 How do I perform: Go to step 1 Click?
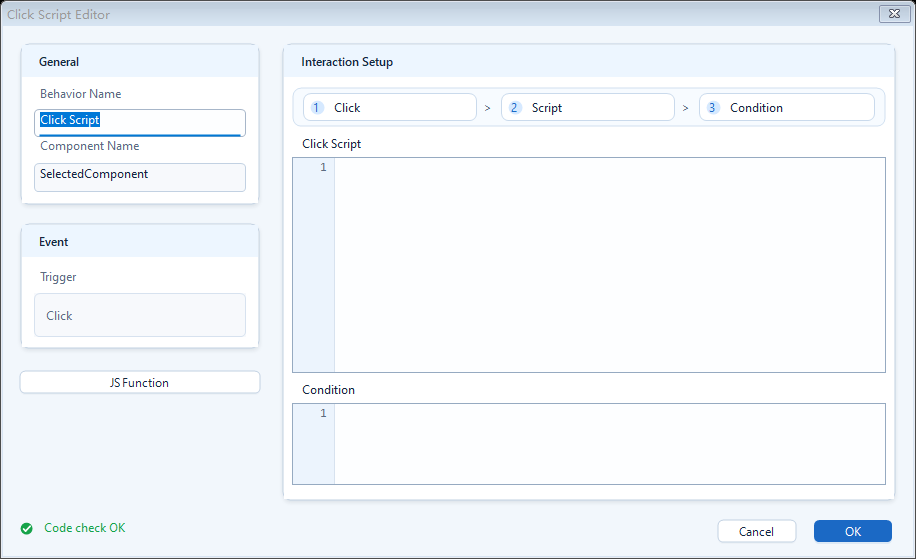tap(390, 107)
